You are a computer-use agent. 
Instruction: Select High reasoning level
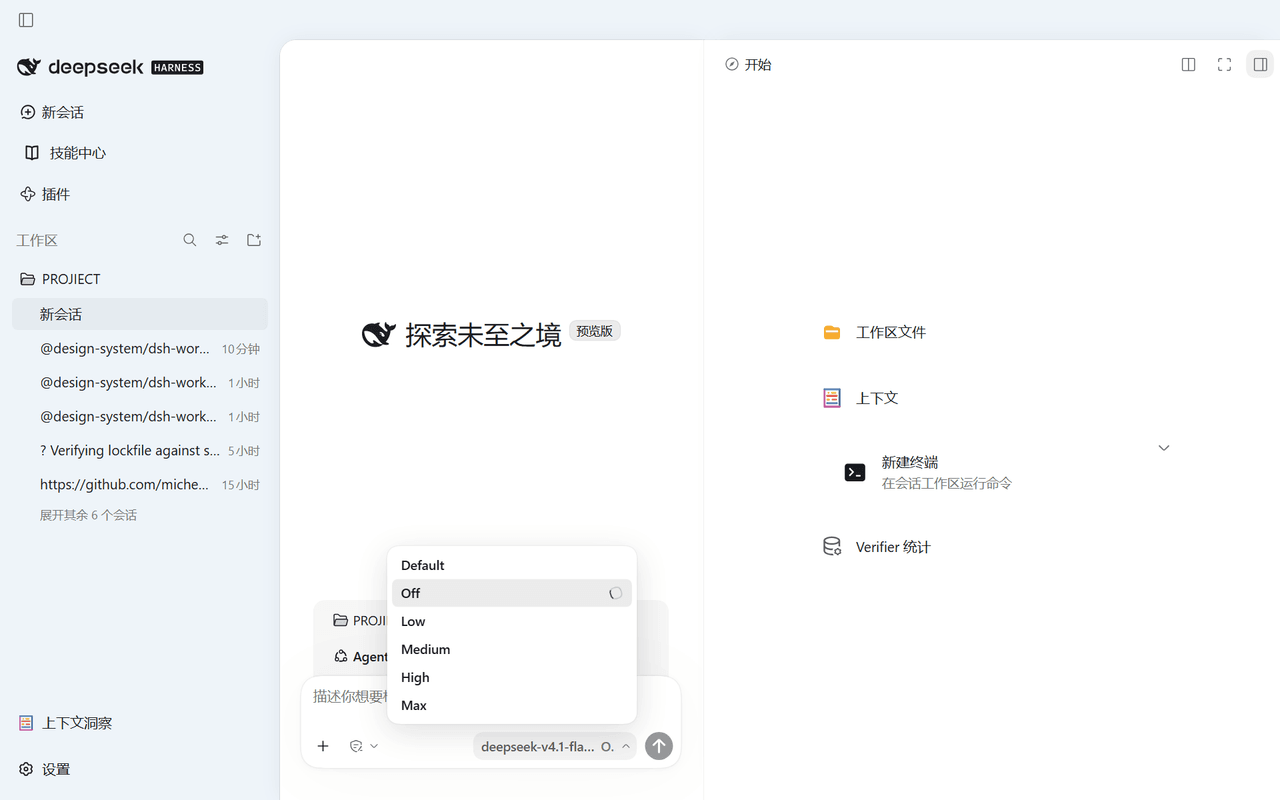(512, 677)
